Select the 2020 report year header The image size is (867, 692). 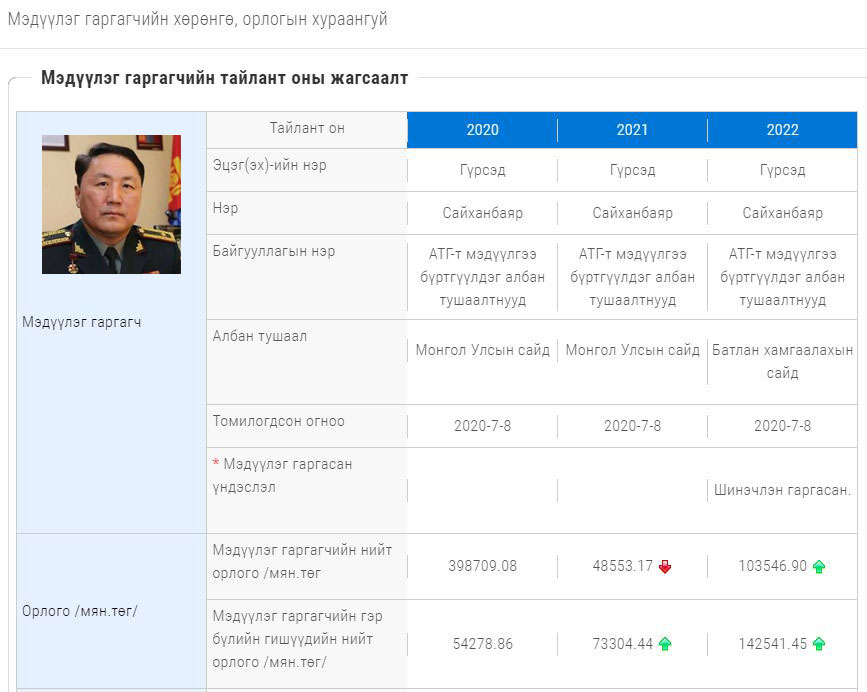pyautogui.click(x=482, y=130)
